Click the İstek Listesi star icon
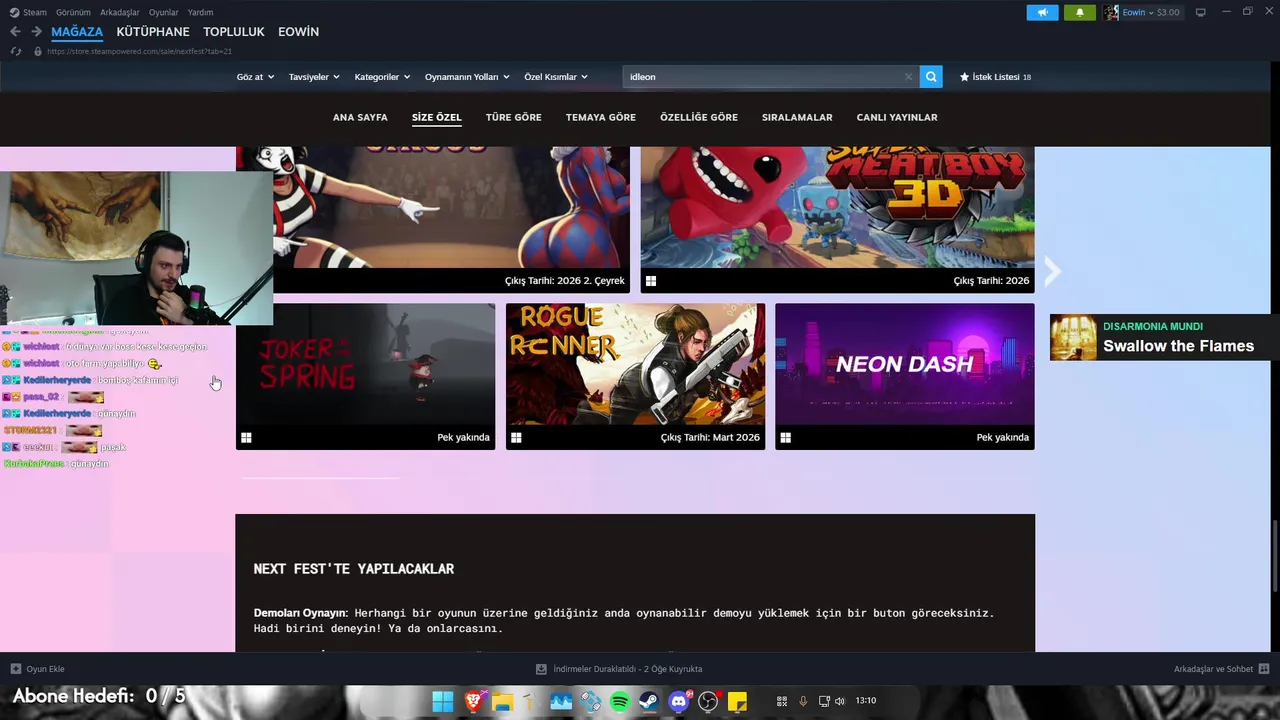The height and width of the screenshot is (720, 1280). click(x=965, y=76)
